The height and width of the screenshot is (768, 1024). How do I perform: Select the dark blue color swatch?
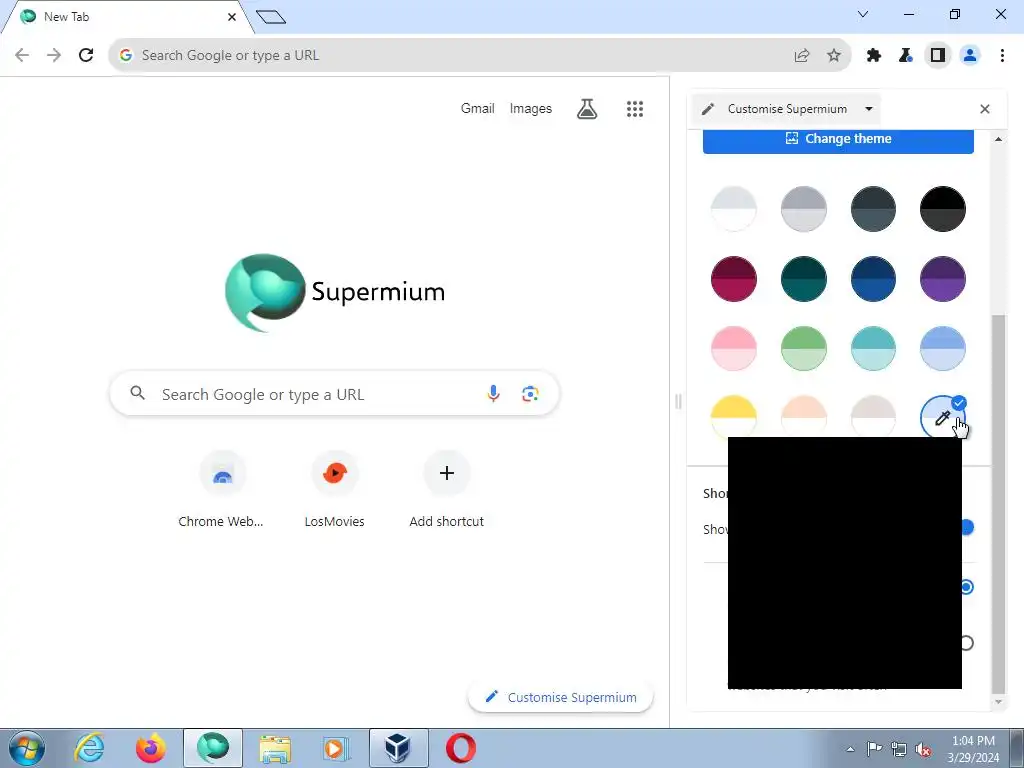(x=873, y=279)
